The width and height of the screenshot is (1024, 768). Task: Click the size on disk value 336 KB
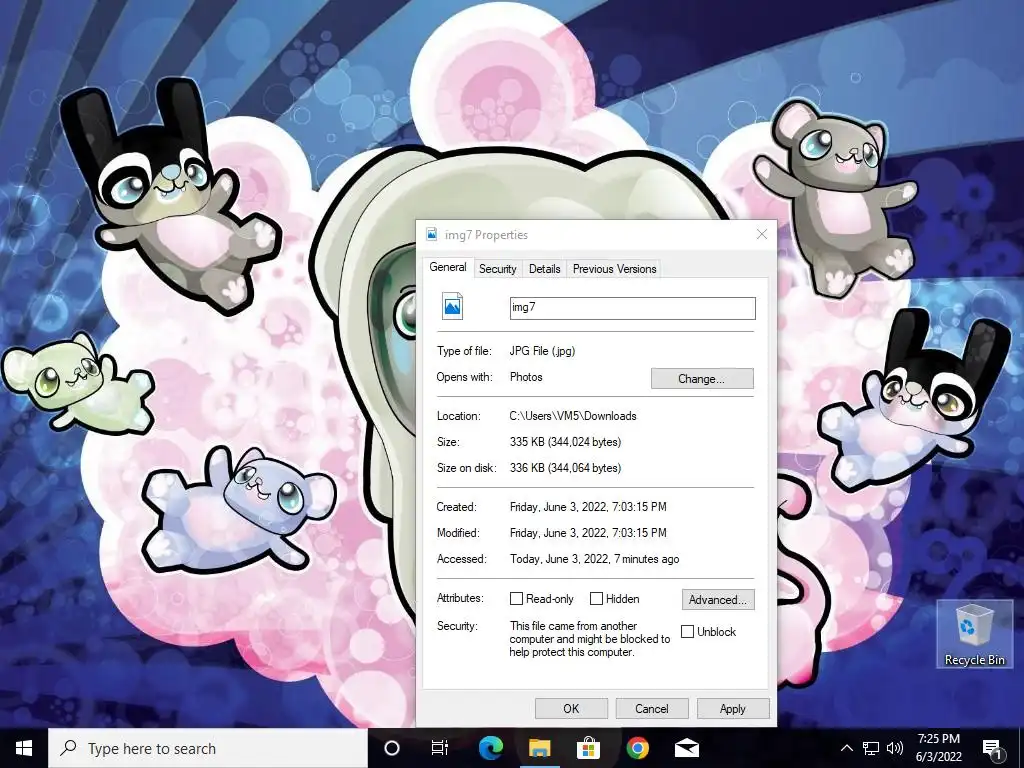coord(566,468)
